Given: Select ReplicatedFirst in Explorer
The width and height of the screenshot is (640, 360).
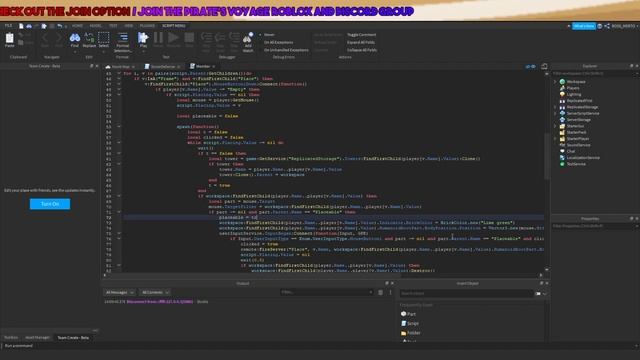Looking at the screenshot, I should click(579, 100).
